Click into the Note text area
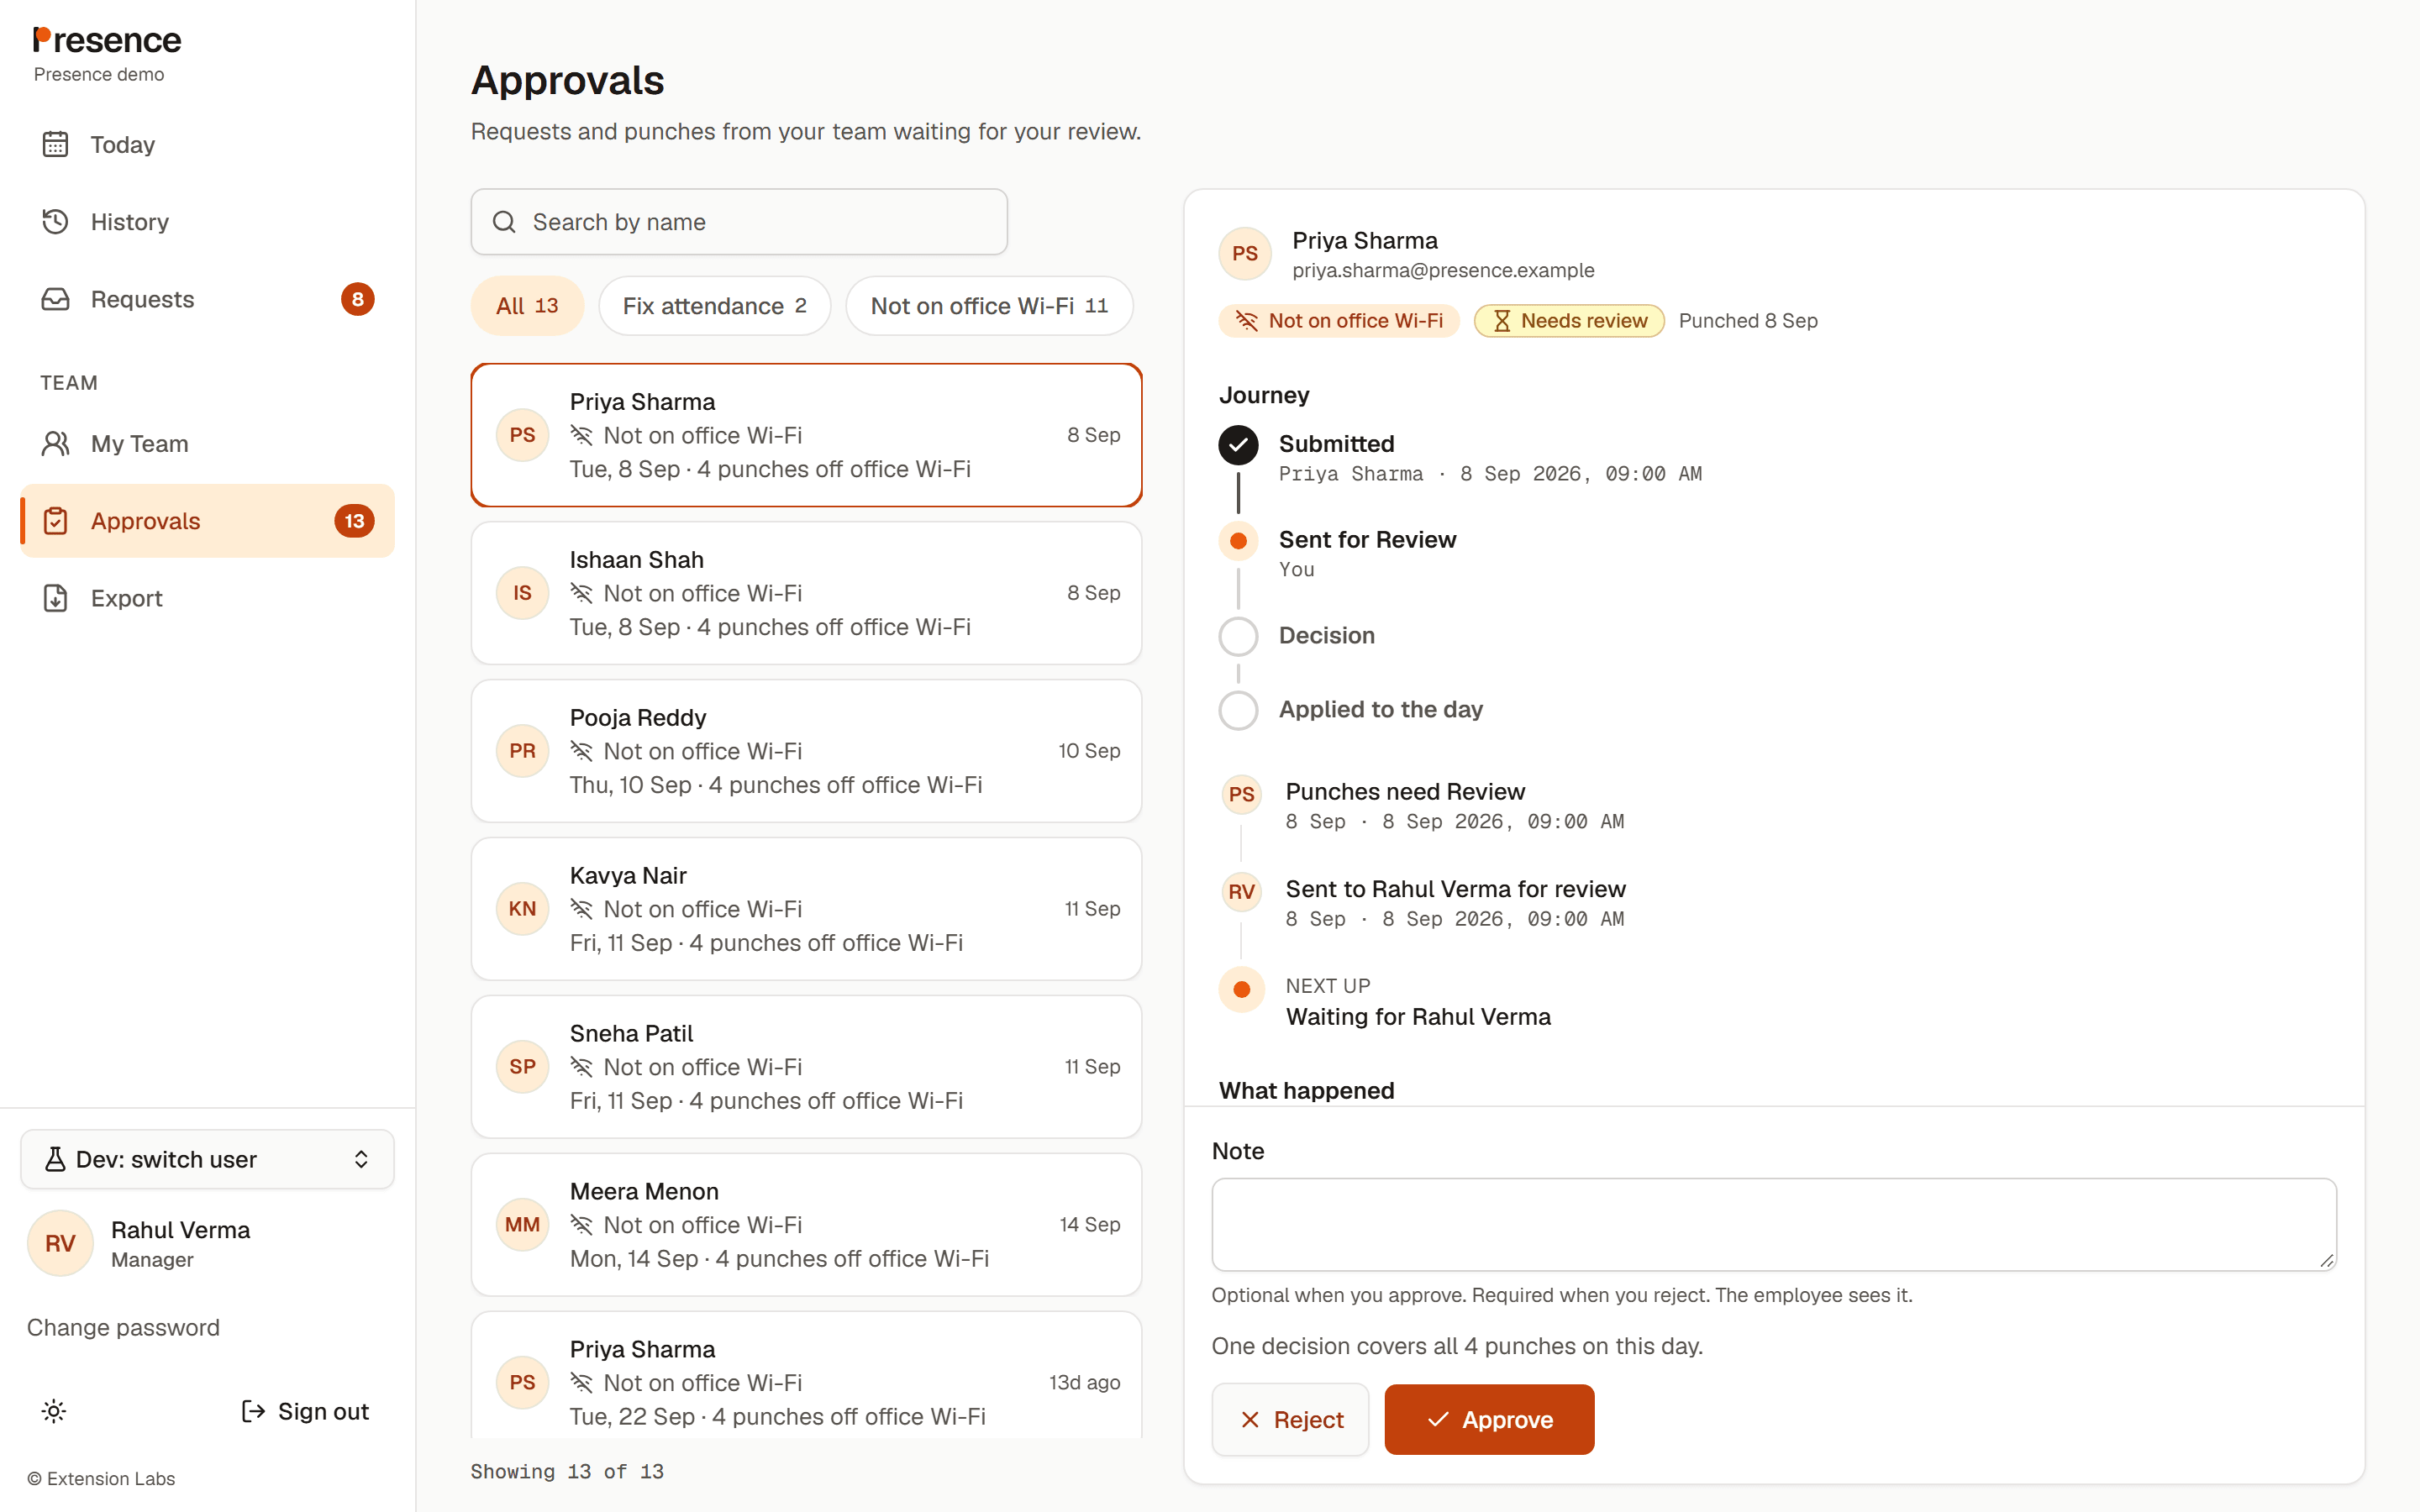The width and height of the screenshot is (2420, 1512). [1773, 1224]
